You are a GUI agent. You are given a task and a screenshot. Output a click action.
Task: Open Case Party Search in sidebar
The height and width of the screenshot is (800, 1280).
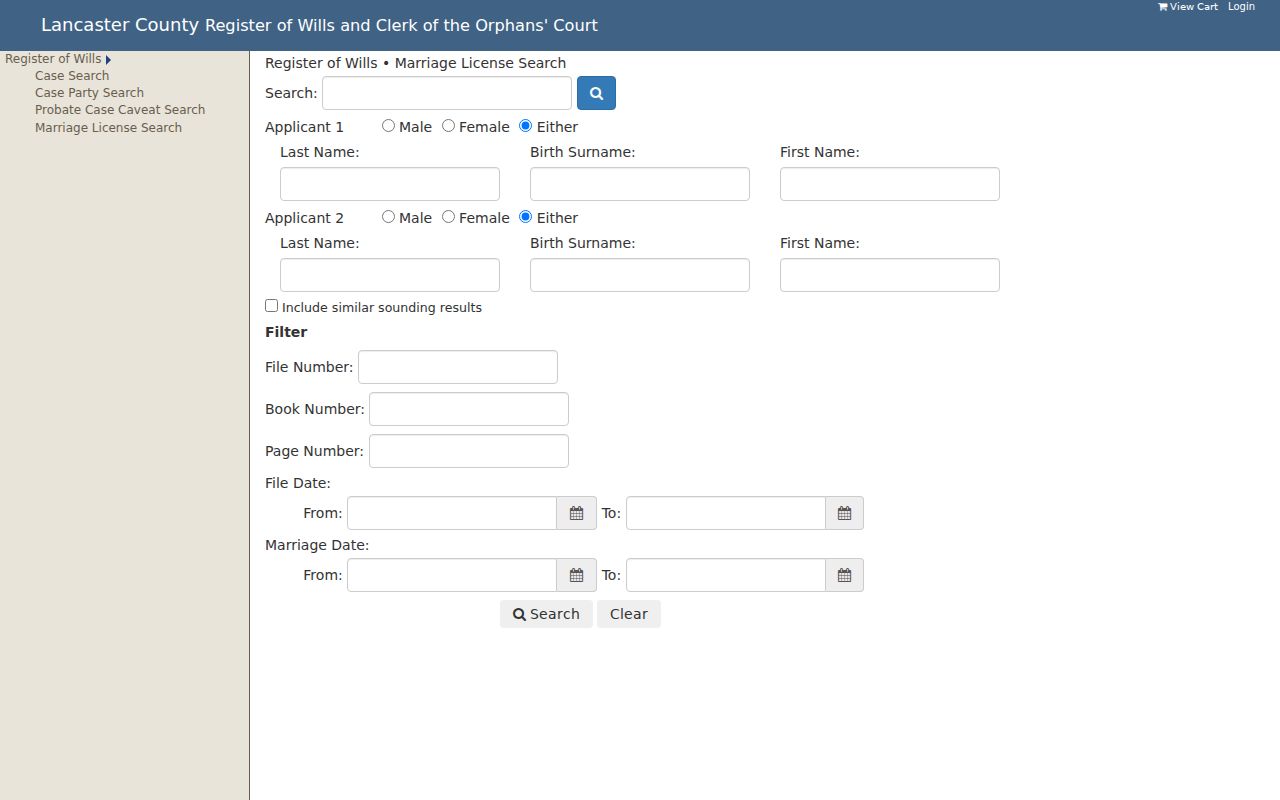tap(89, 93)
